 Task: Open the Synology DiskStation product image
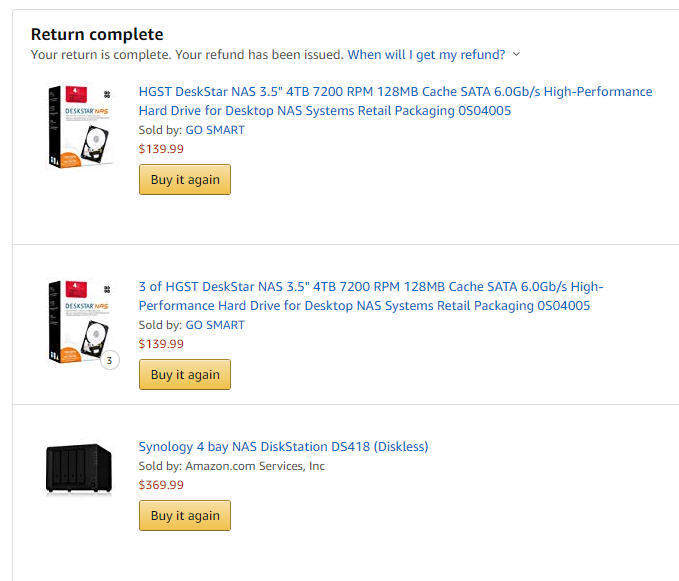click(78, 469)
